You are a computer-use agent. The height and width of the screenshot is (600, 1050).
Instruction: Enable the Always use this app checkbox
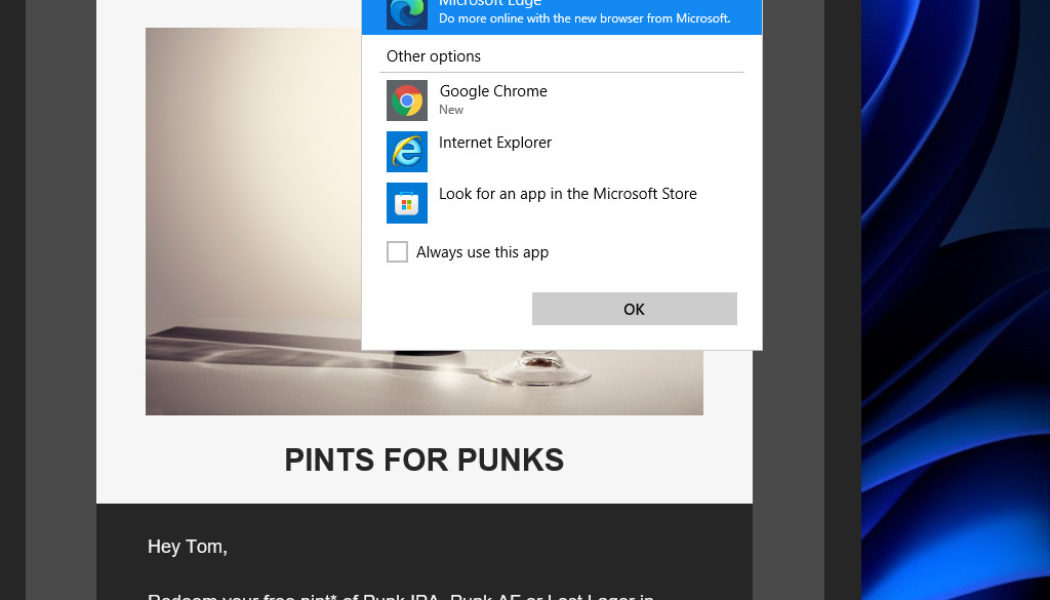(397, 252)
